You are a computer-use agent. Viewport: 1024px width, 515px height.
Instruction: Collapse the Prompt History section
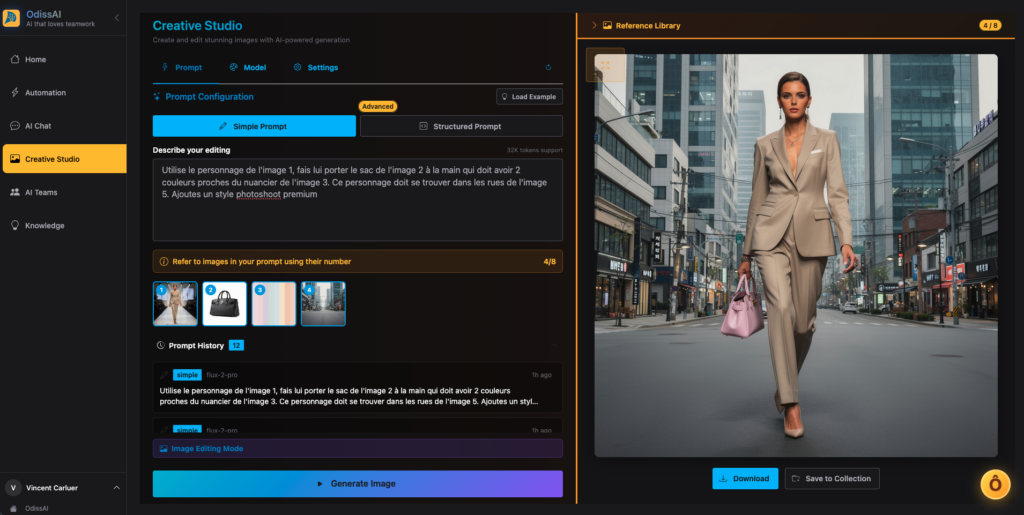(x=553, y=345)
